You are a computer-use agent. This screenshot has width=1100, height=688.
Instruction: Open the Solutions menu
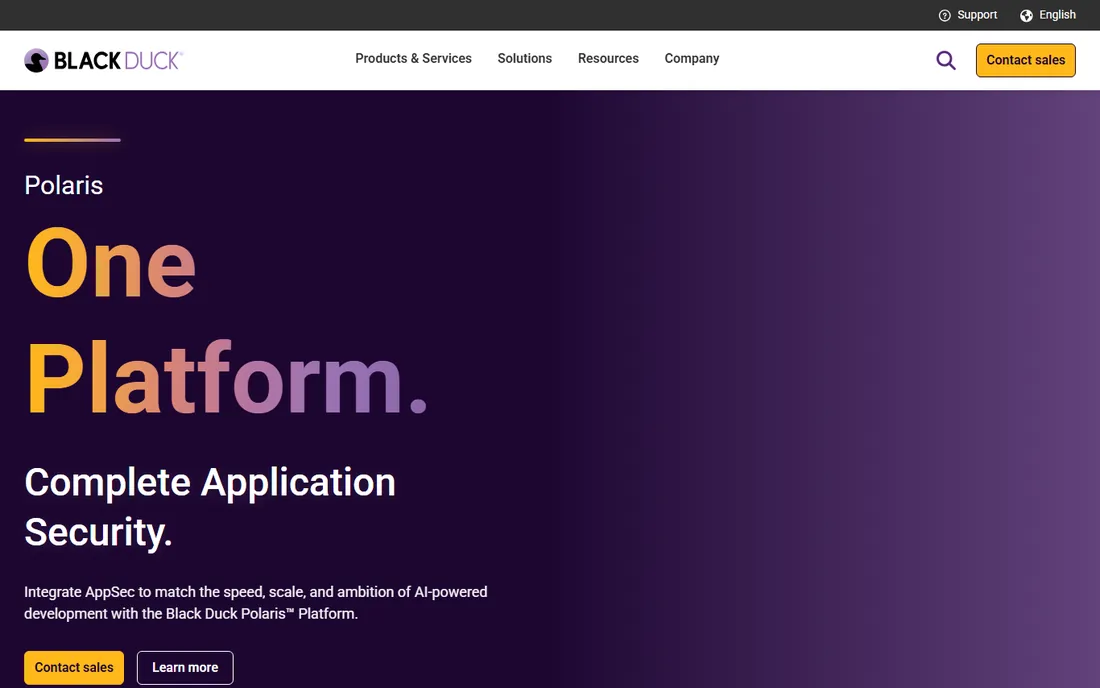click(525, 59)
